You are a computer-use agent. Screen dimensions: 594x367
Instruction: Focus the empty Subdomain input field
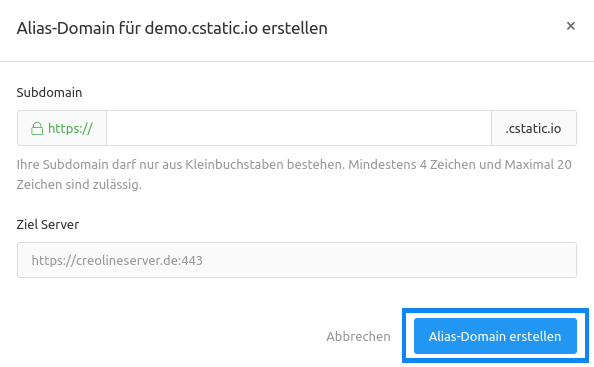[x=299, y=128]
